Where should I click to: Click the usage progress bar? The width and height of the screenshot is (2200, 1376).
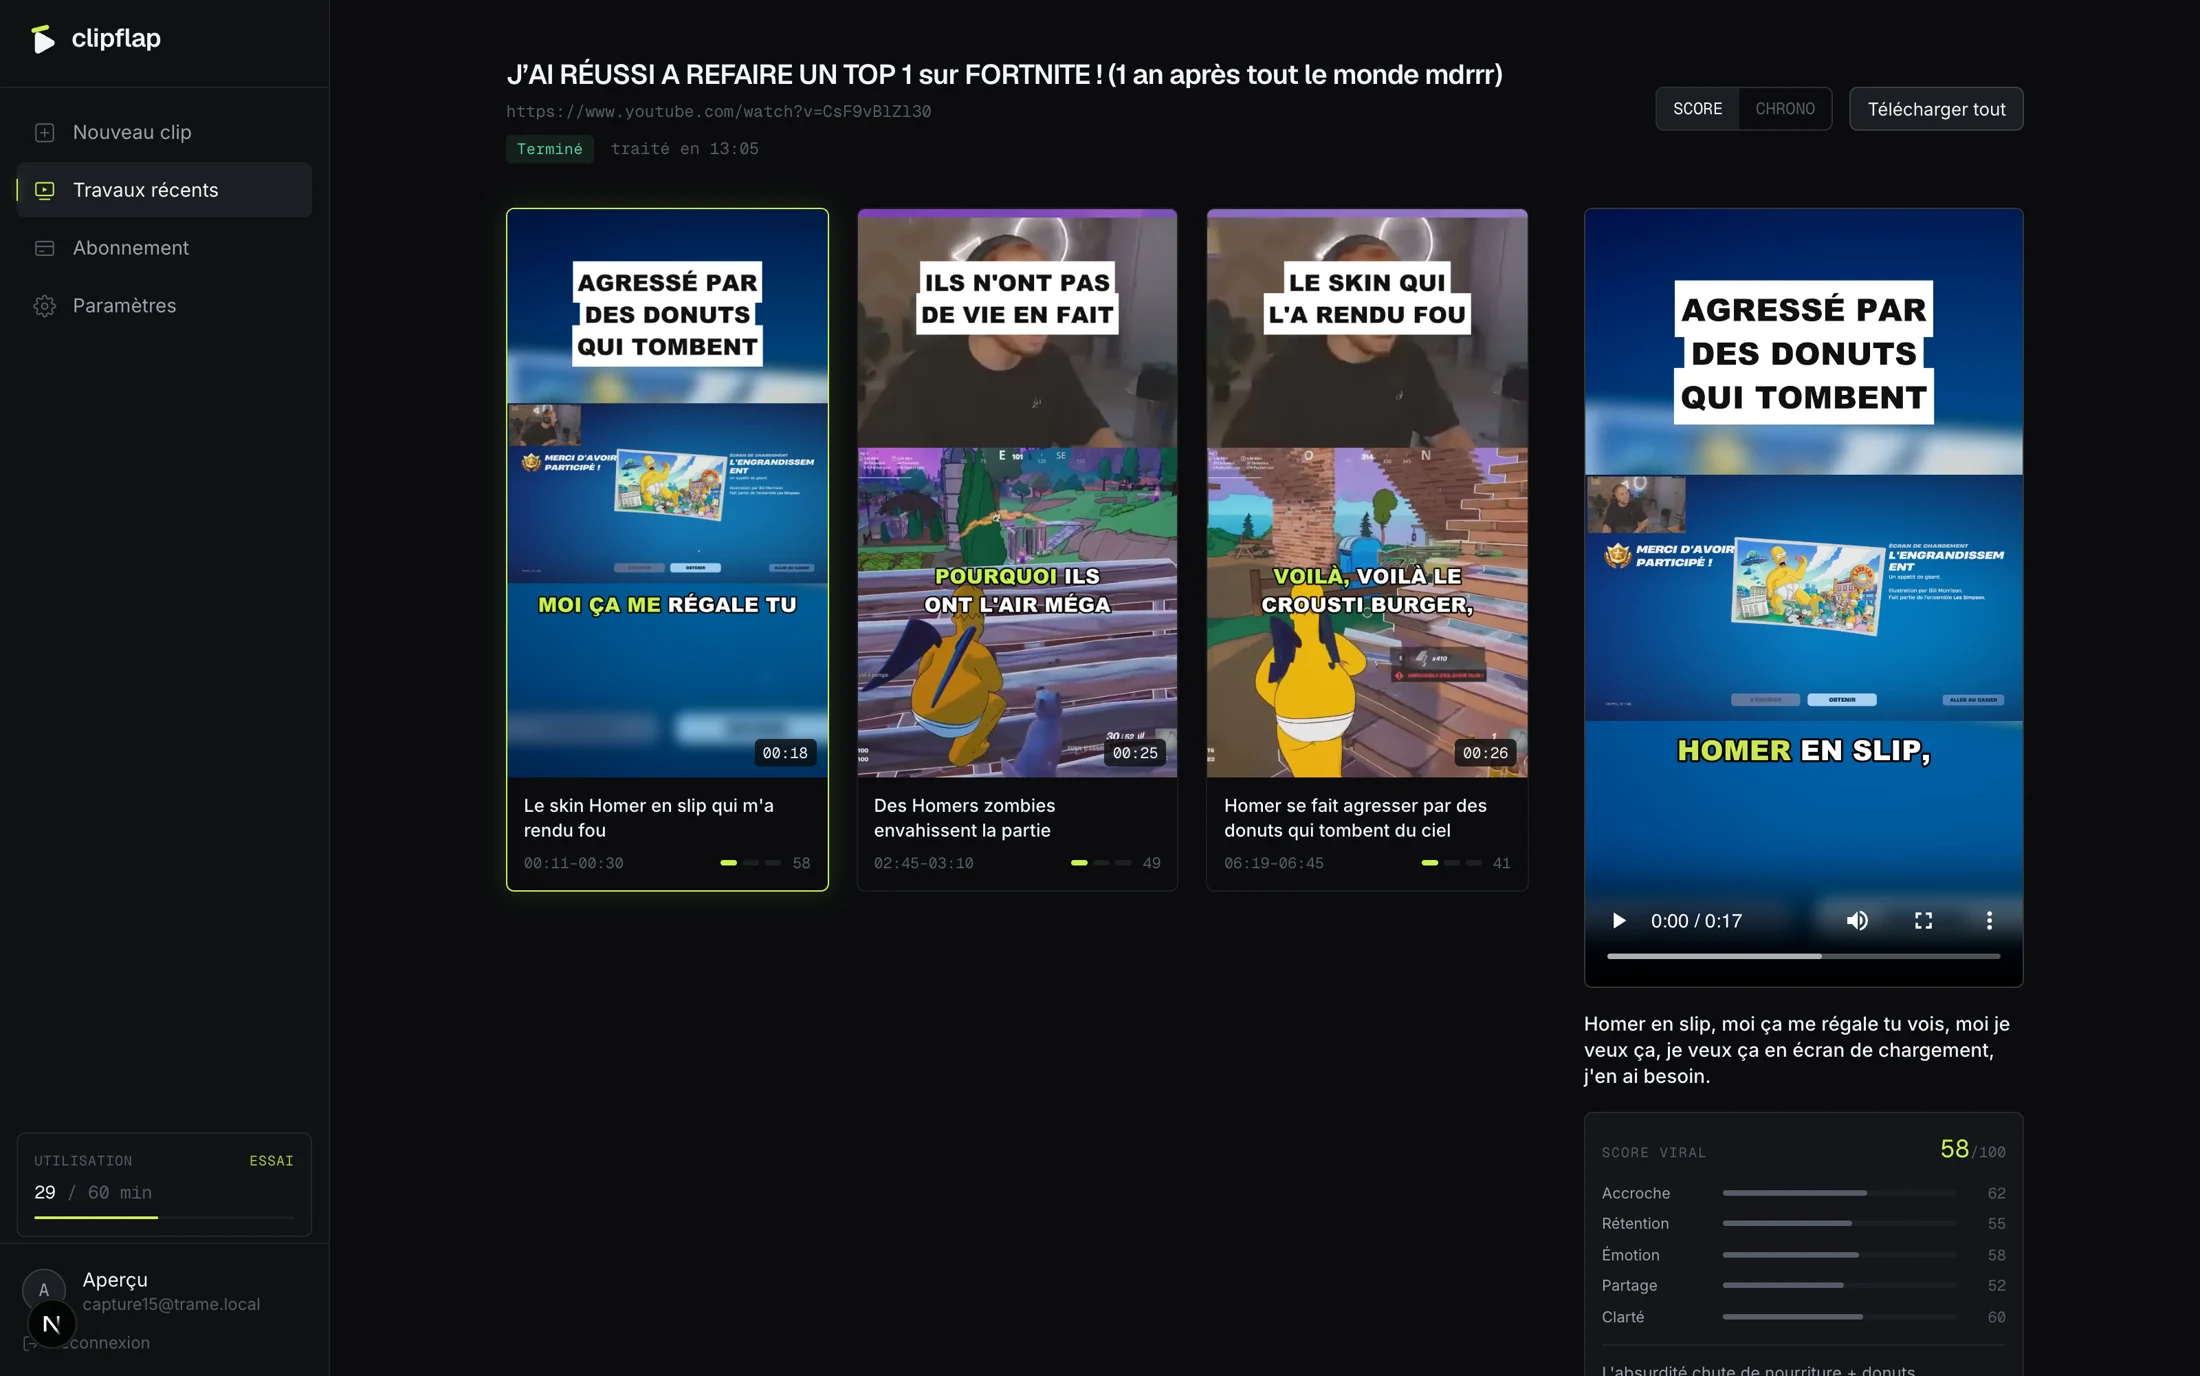coord(164,1217)
